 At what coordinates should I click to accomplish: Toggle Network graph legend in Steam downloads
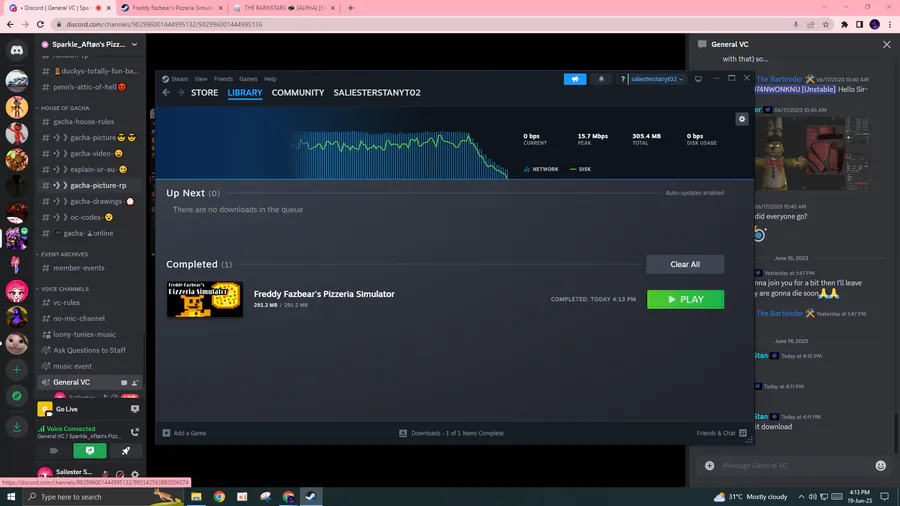(x=541, y=169)
